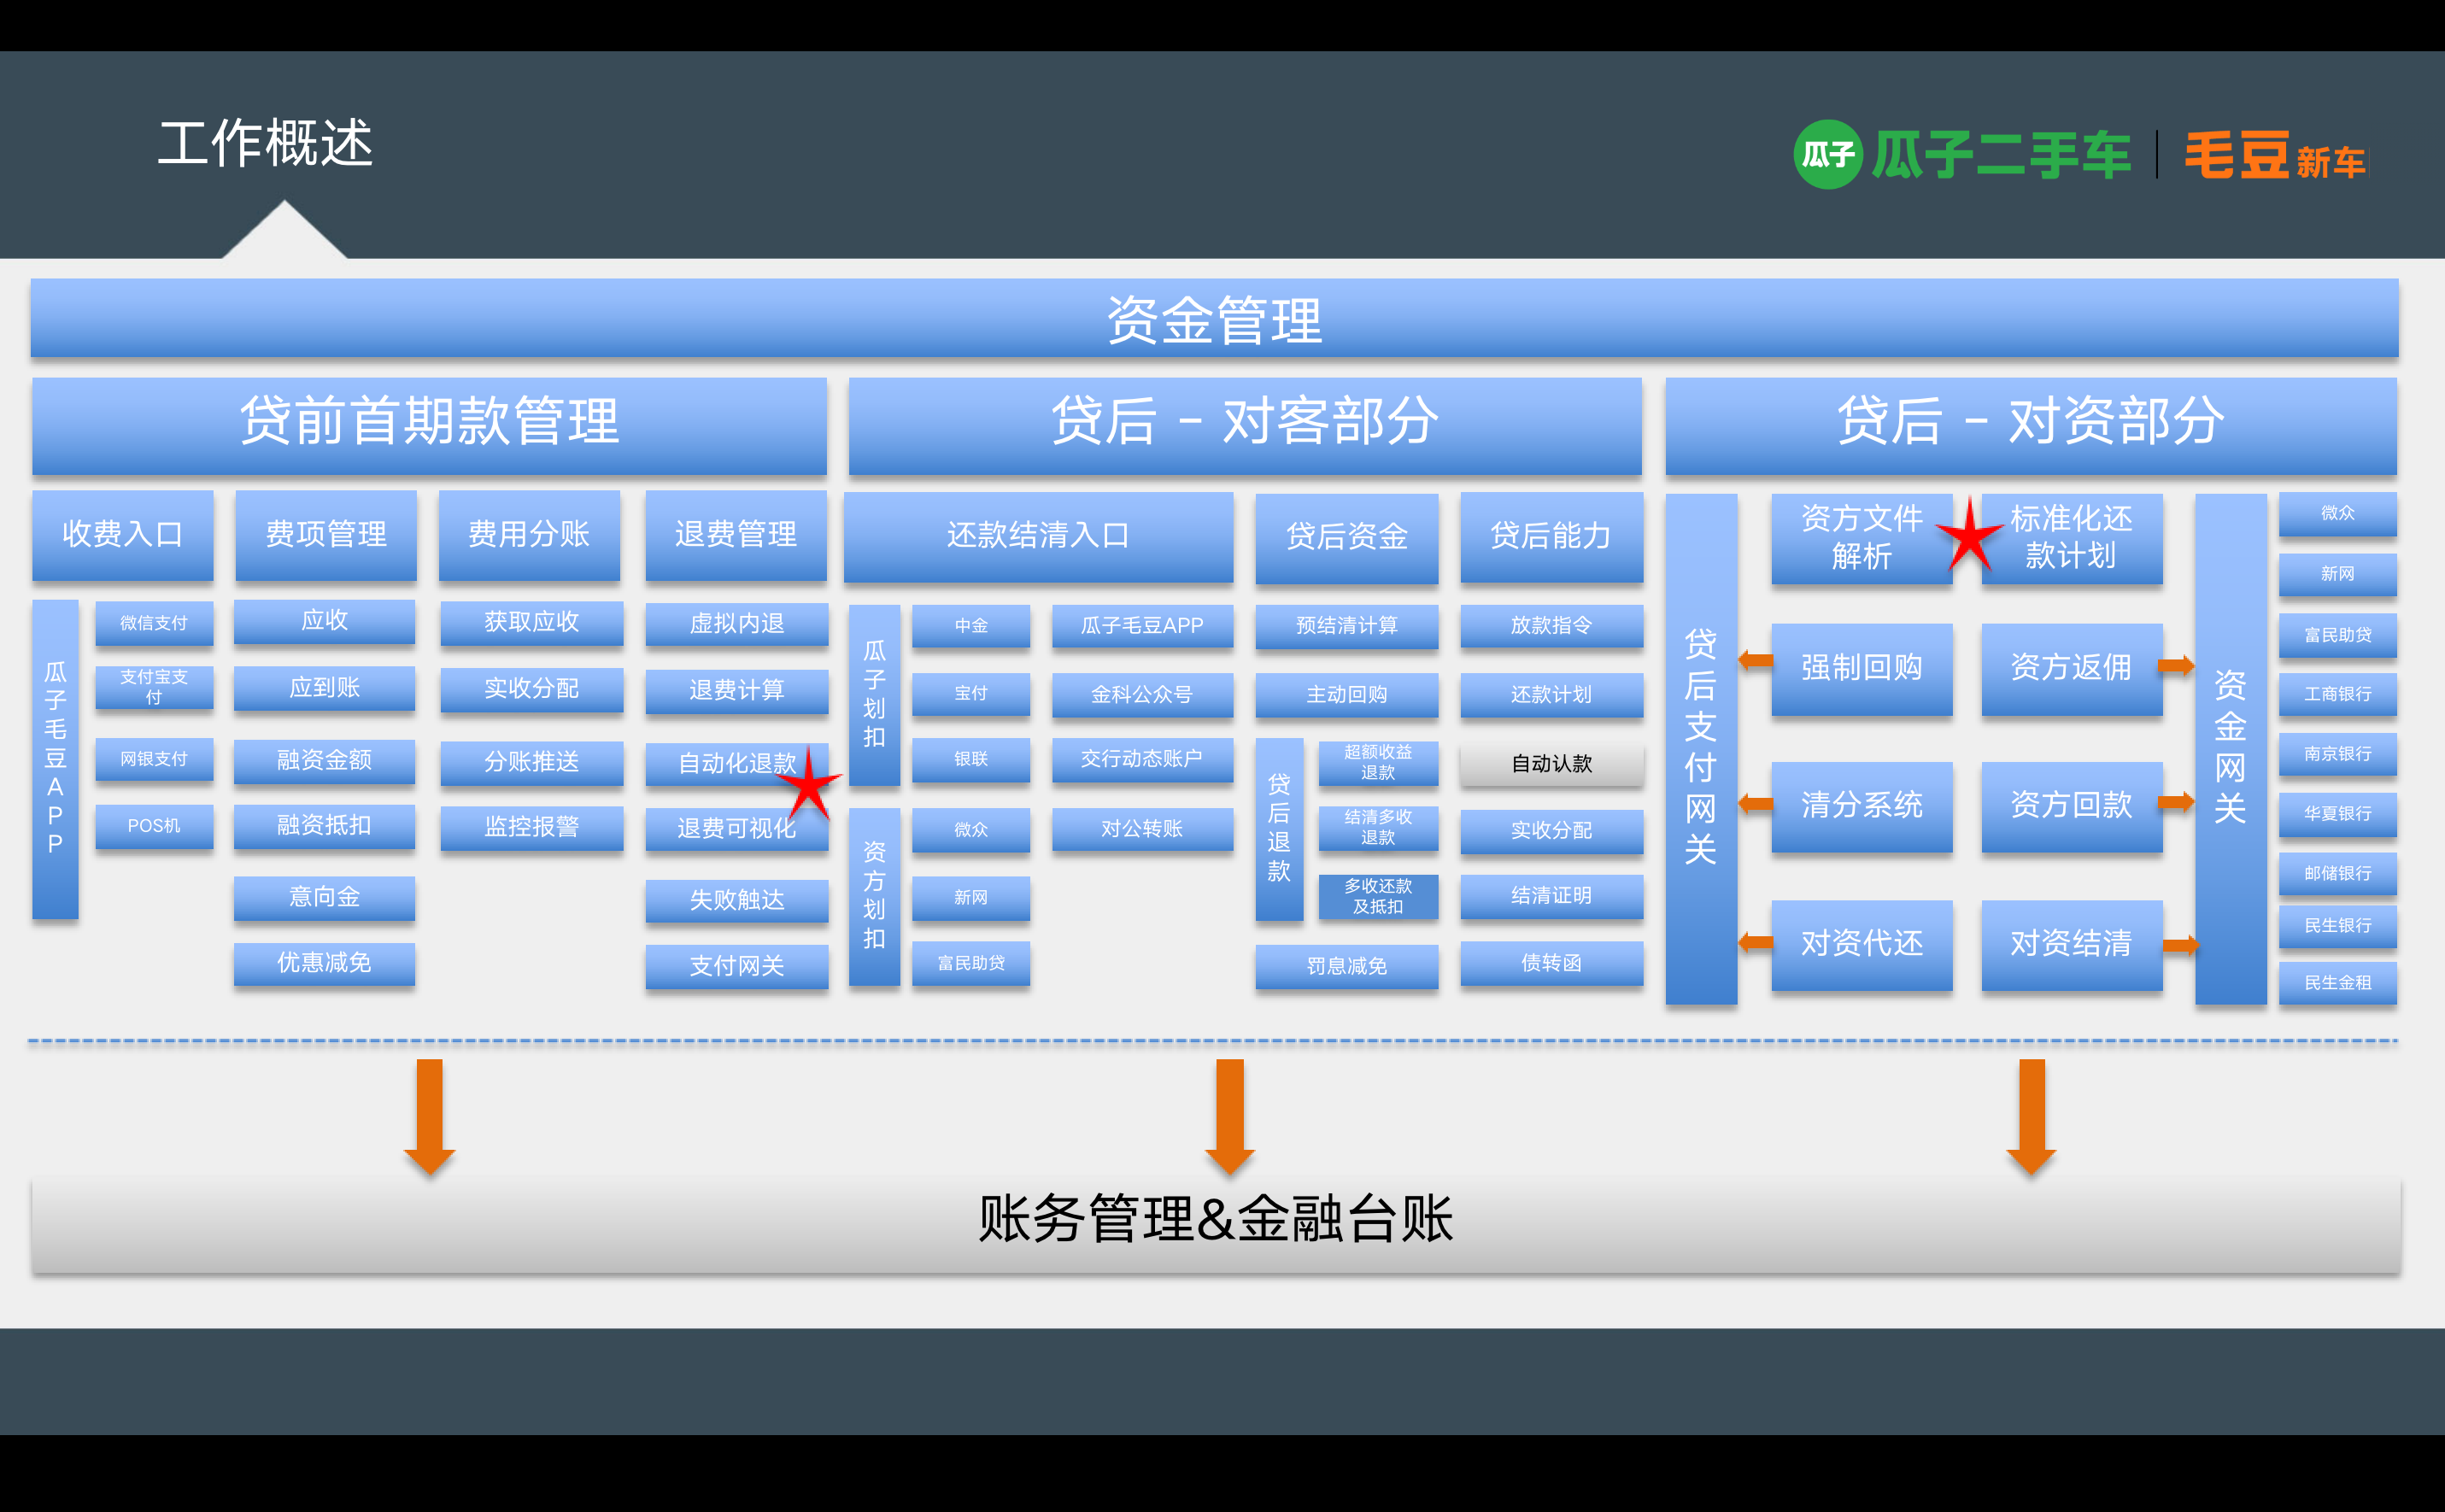2445x1512 pixels.
Task: Select the 微信支付 item
Action: [154, 623]
